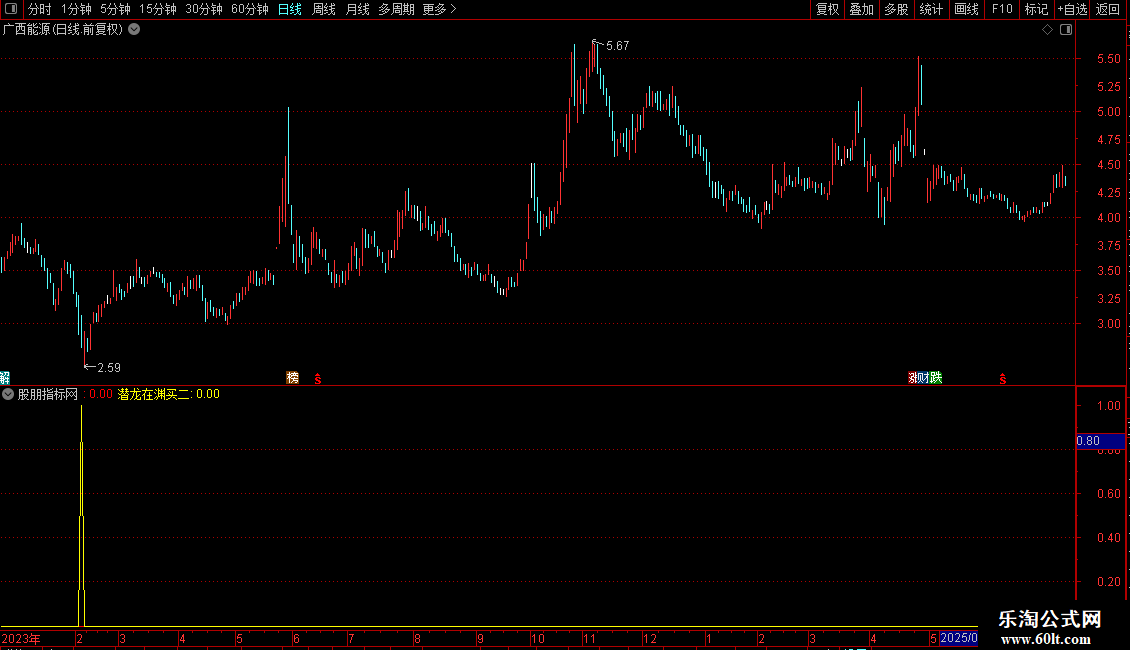Screen dimensions: 1130x650
Task: Click the 5.50 price axis label
Action: click(x=1108, y=59)
